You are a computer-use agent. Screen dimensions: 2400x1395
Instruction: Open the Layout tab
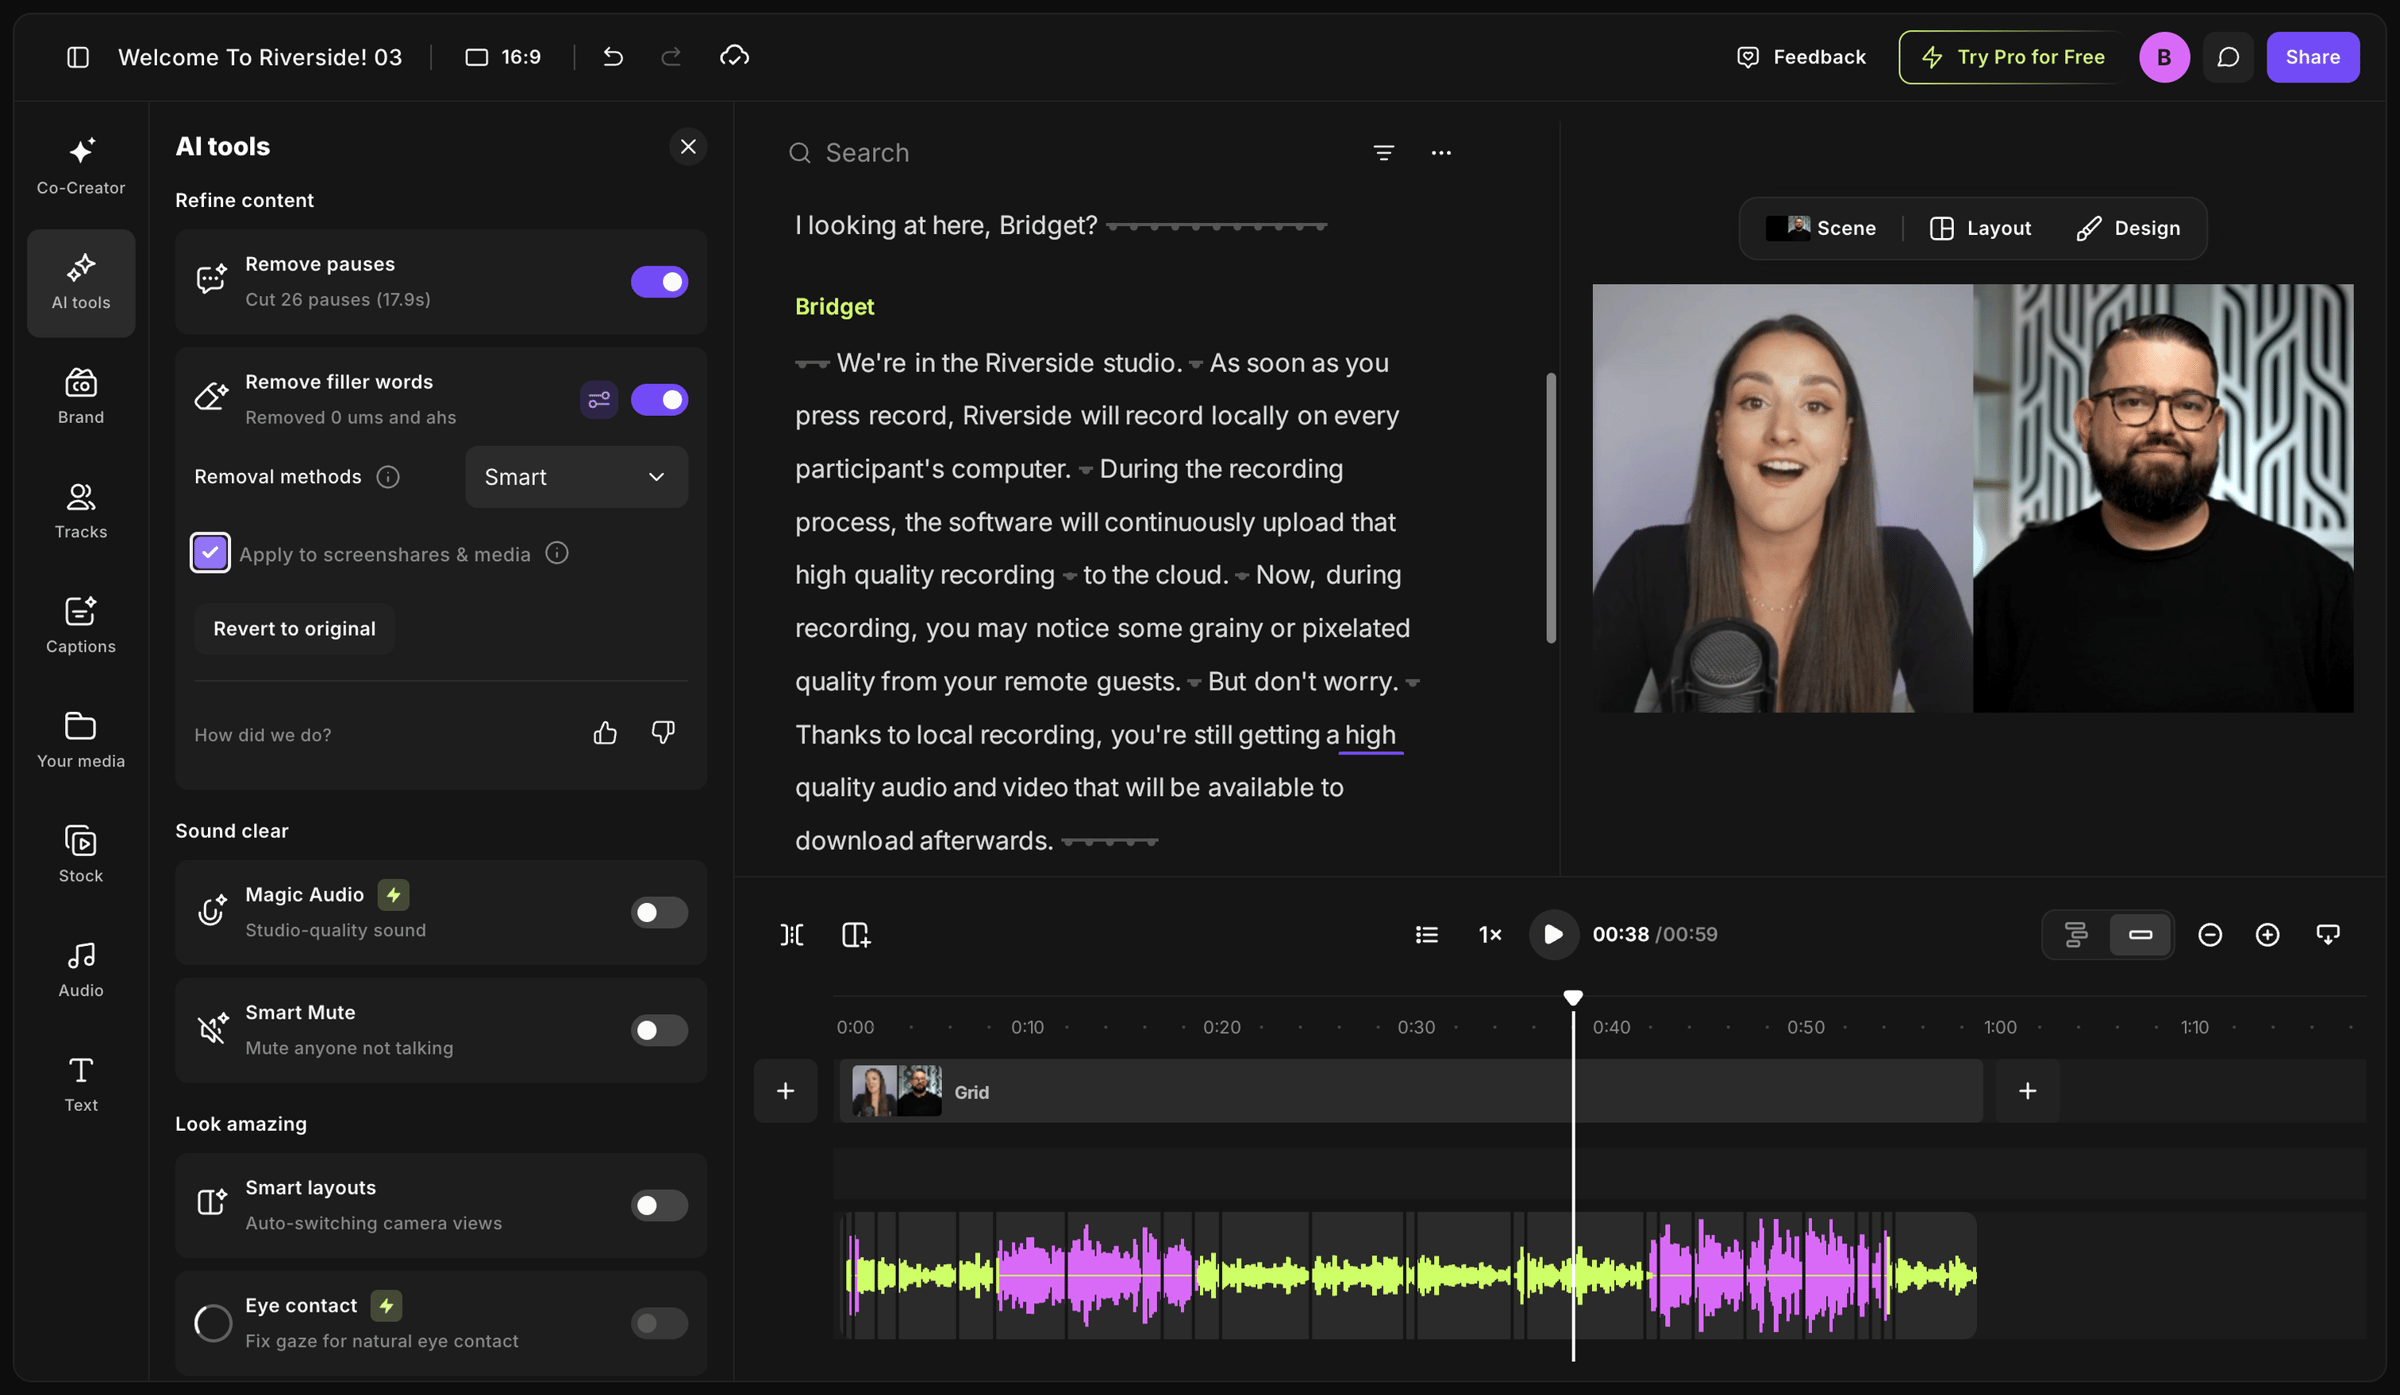tap(1980, 228)
